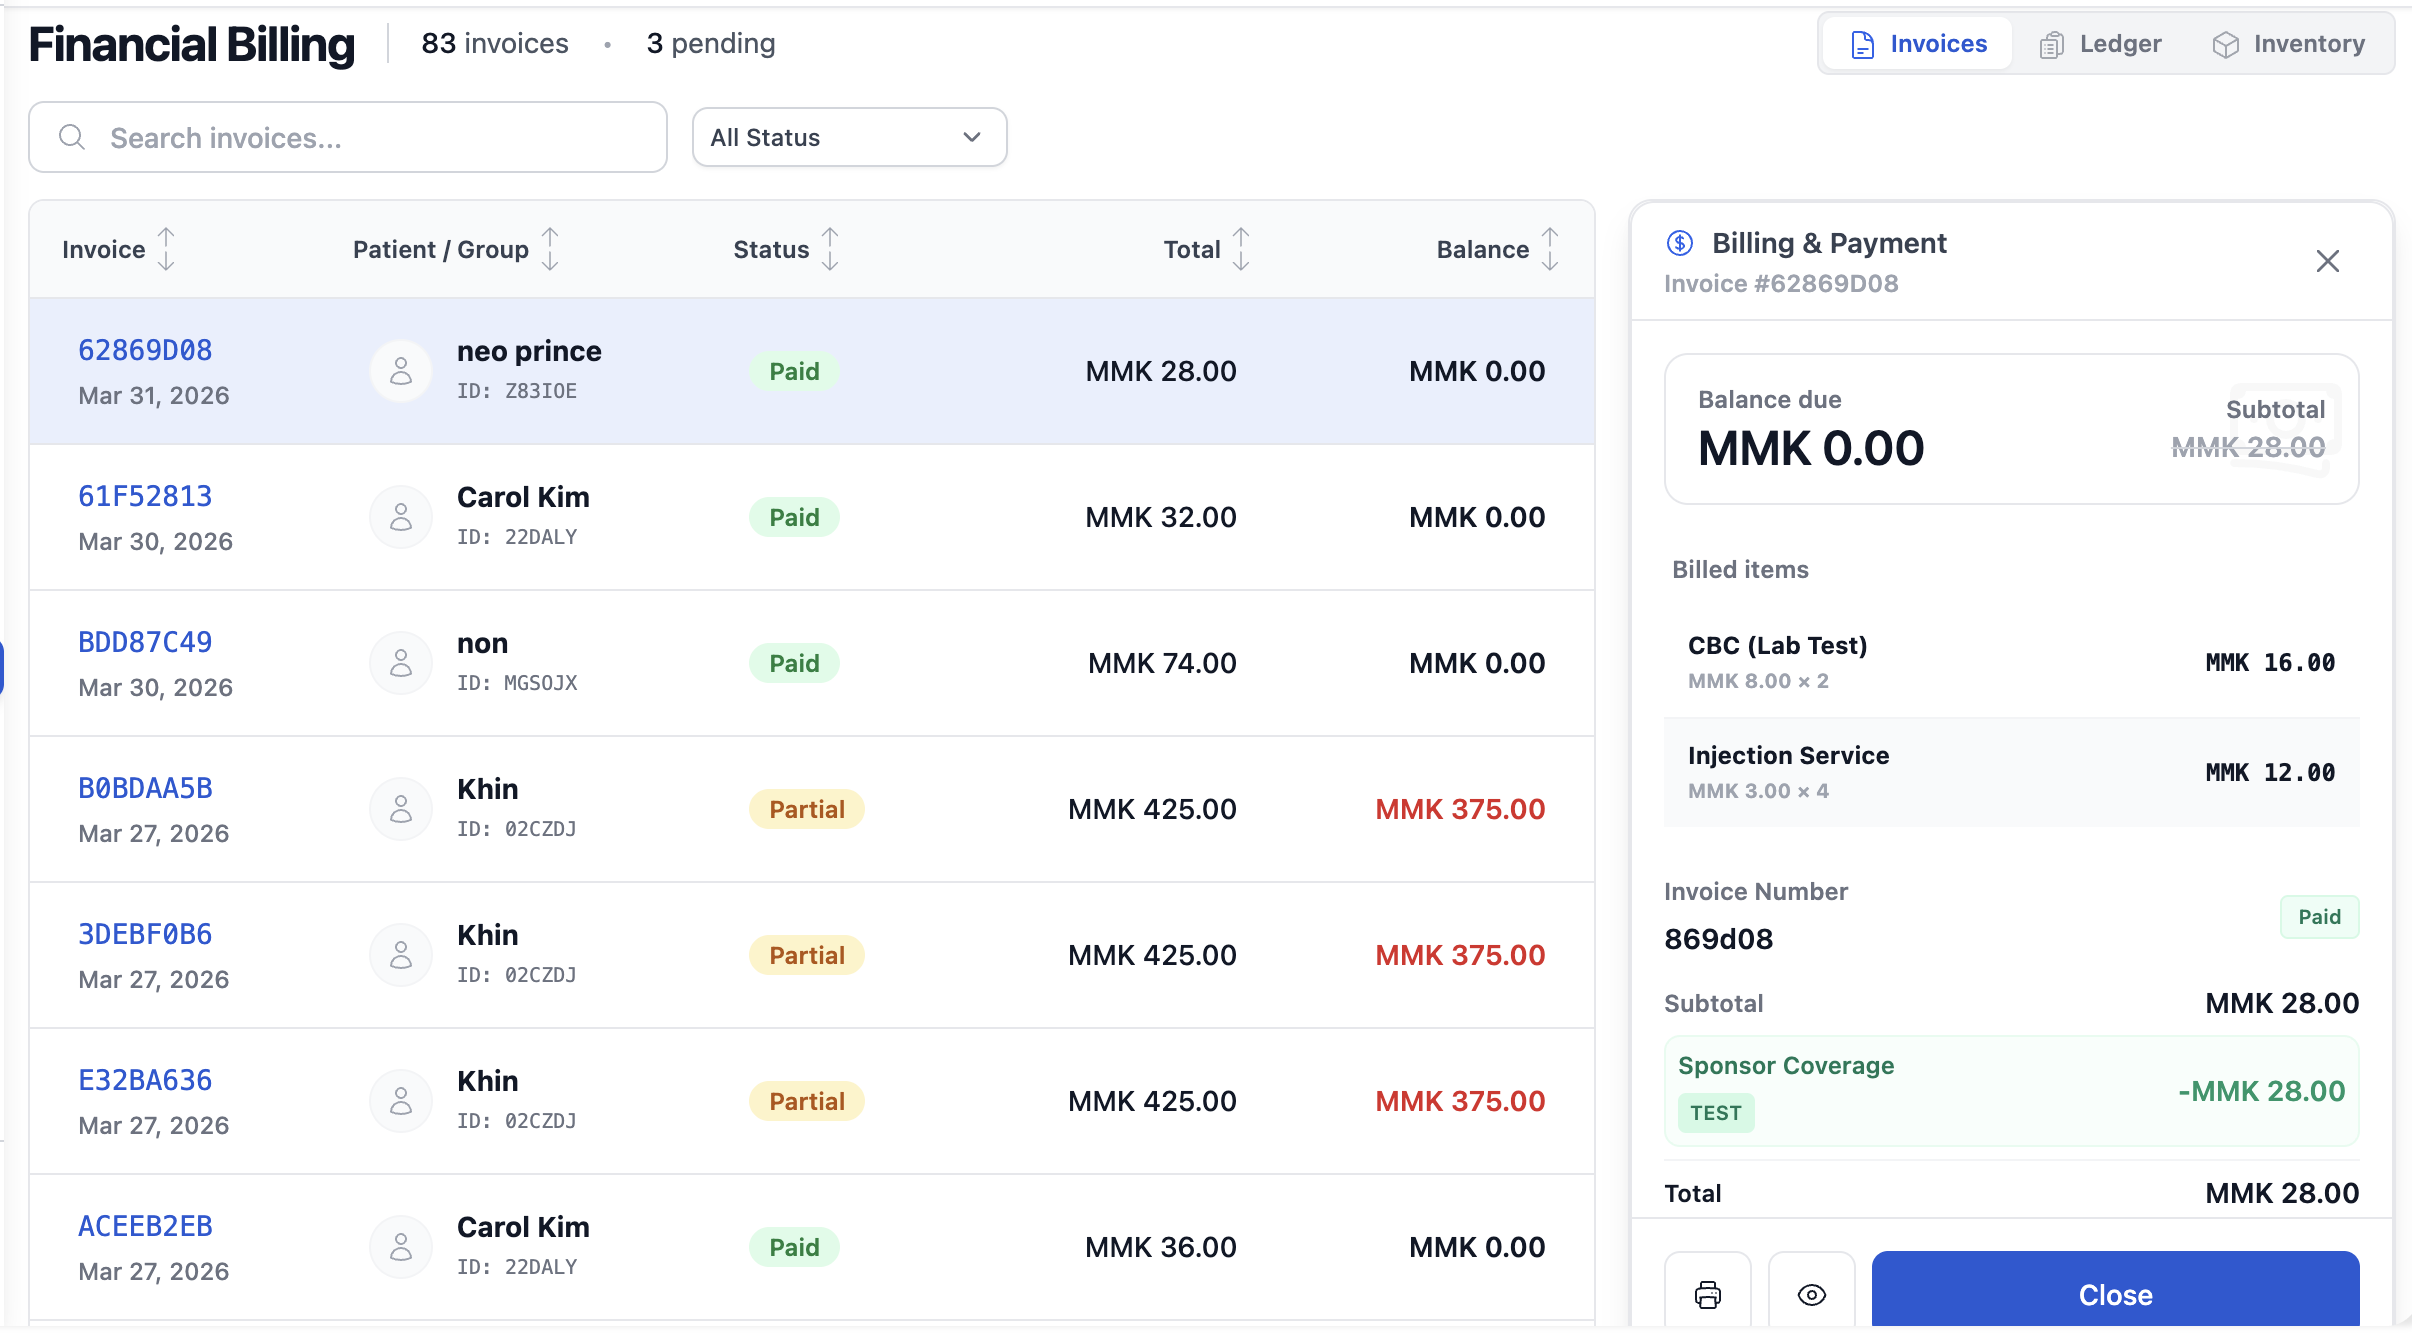Open invoice 61F52813
This screenshot has height=1334, width=2412.
144,494
